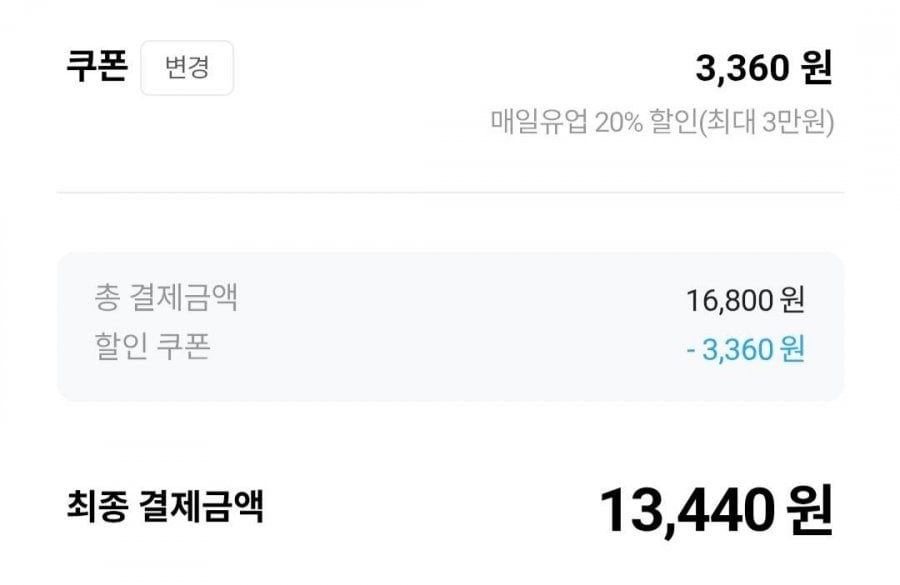Click the 총 결제금액 label
Screen dimensions: 900x585
(x=165, y=297)
